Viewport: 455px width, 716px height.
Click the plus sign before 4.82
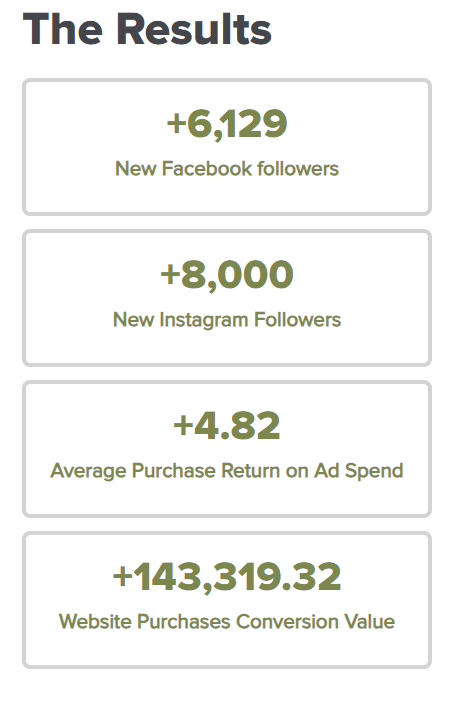(183, 425)
